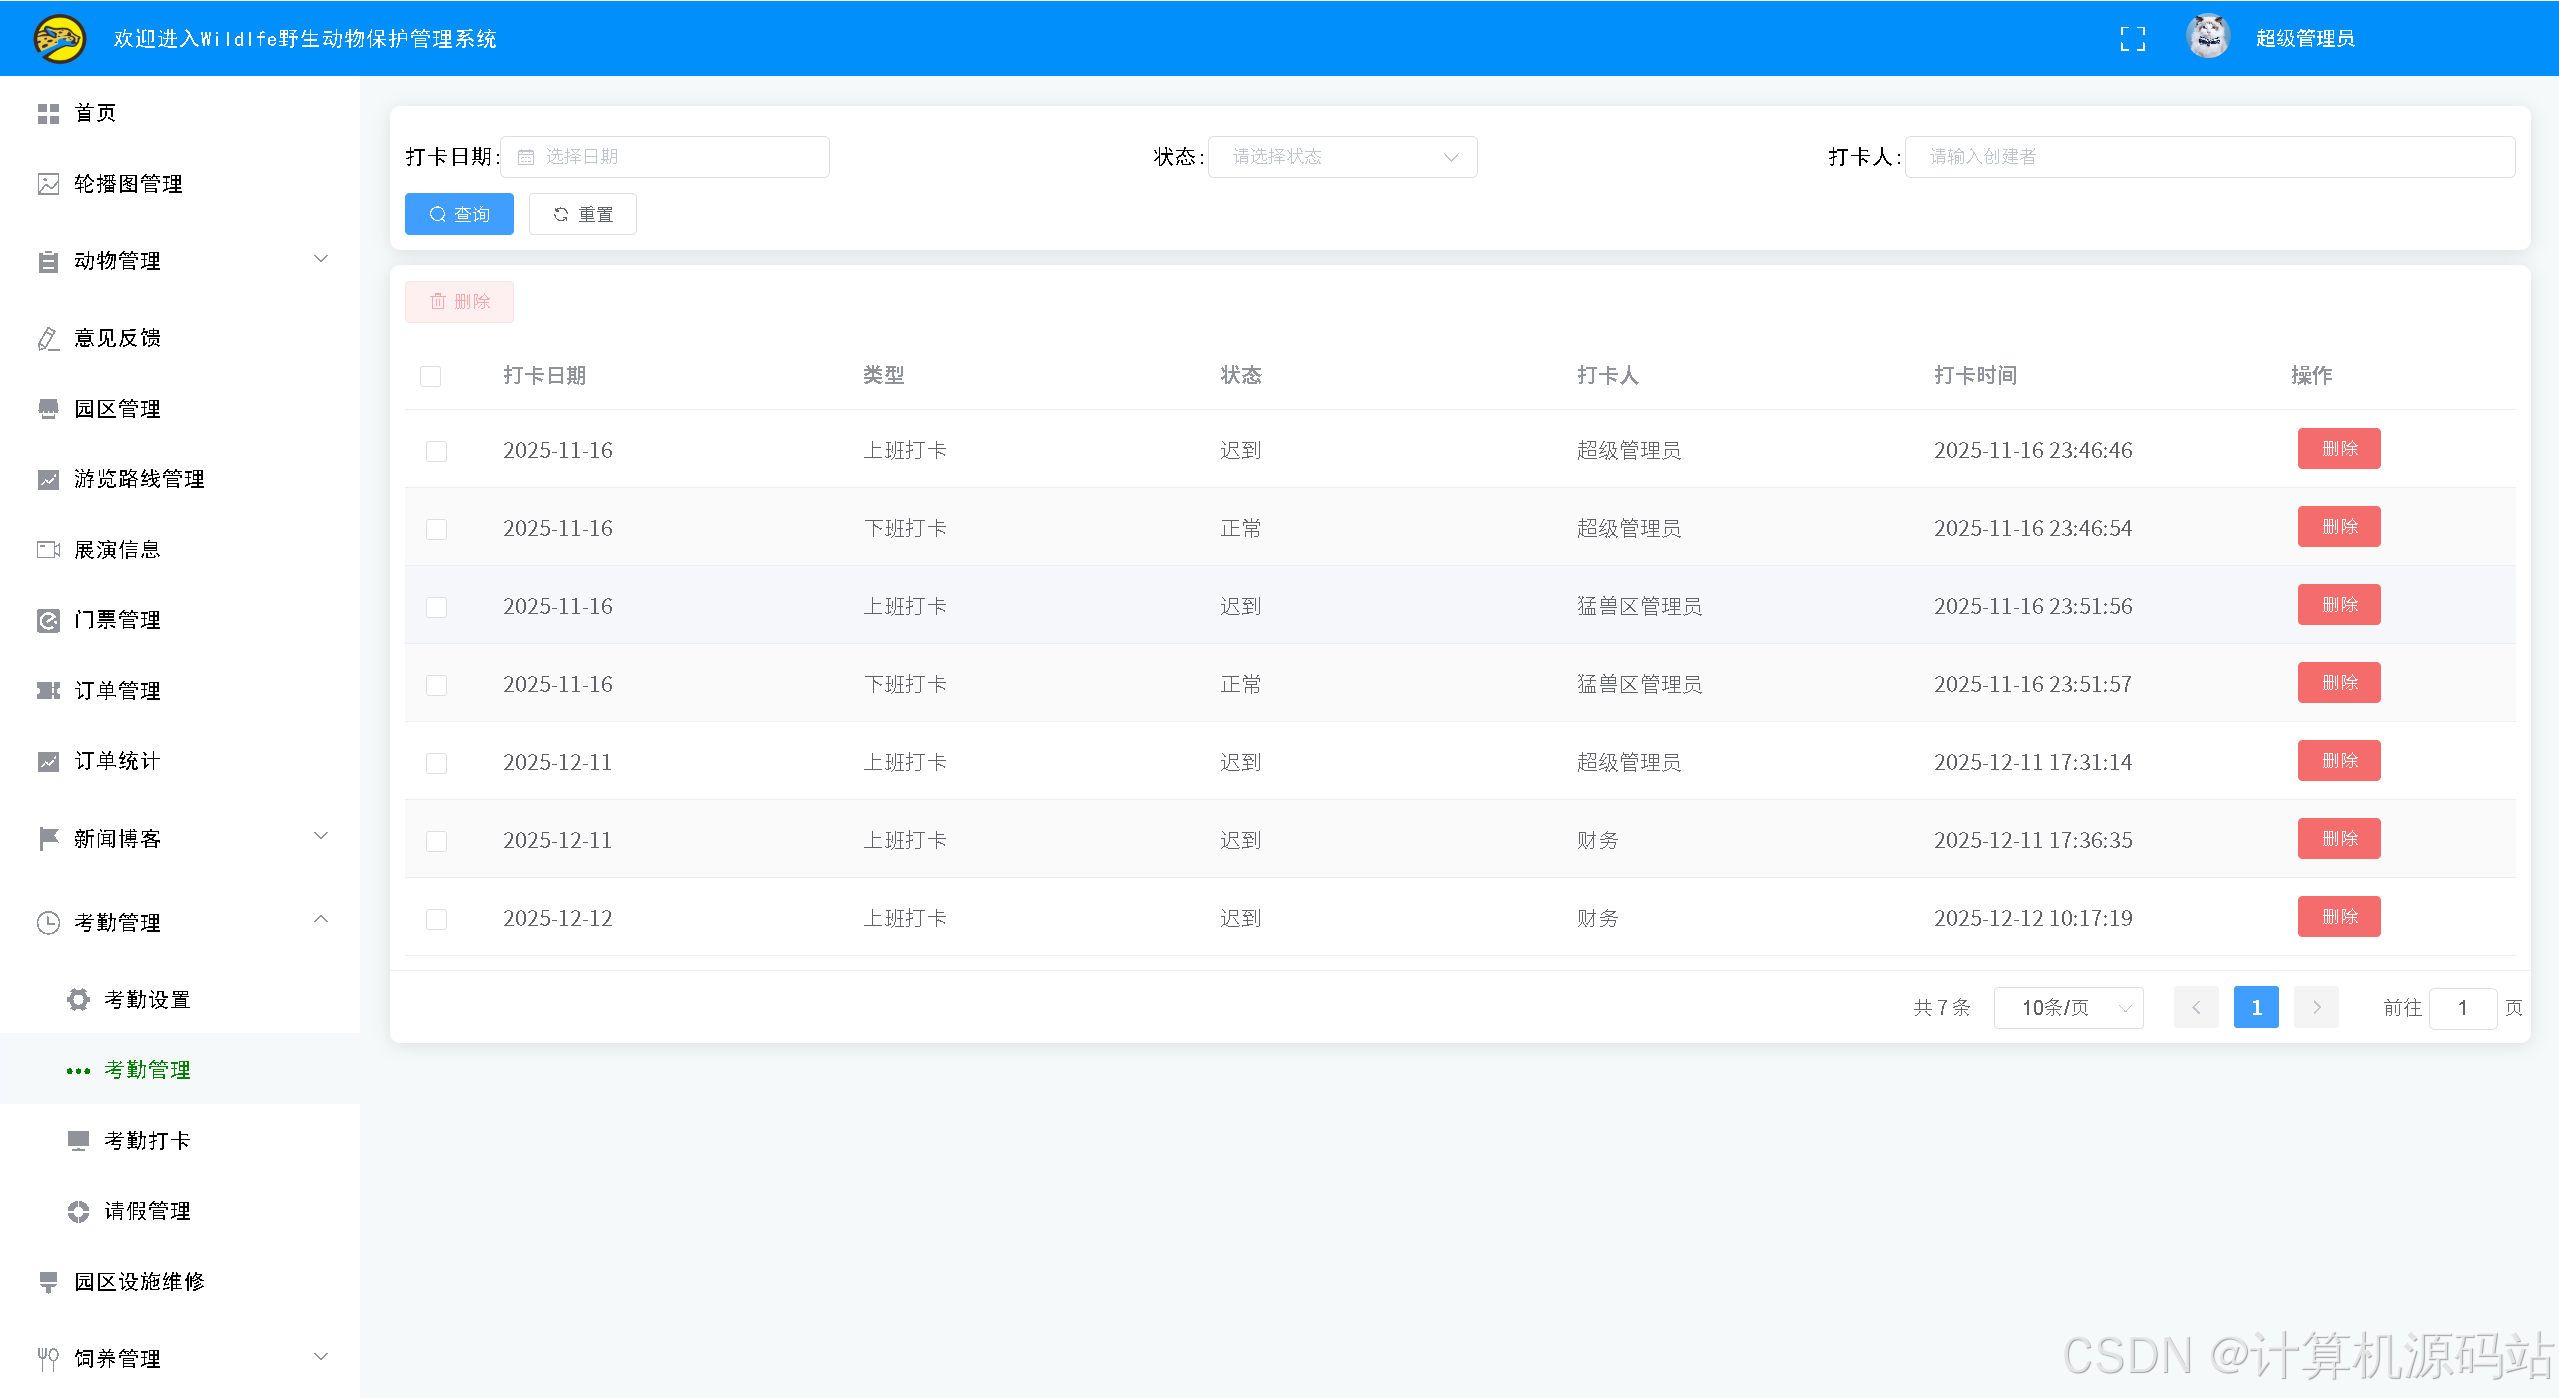This screenshot has height=1398, width=2559.
Task: Click the icon beside 园区设施维修
Action: [48, 1282]
